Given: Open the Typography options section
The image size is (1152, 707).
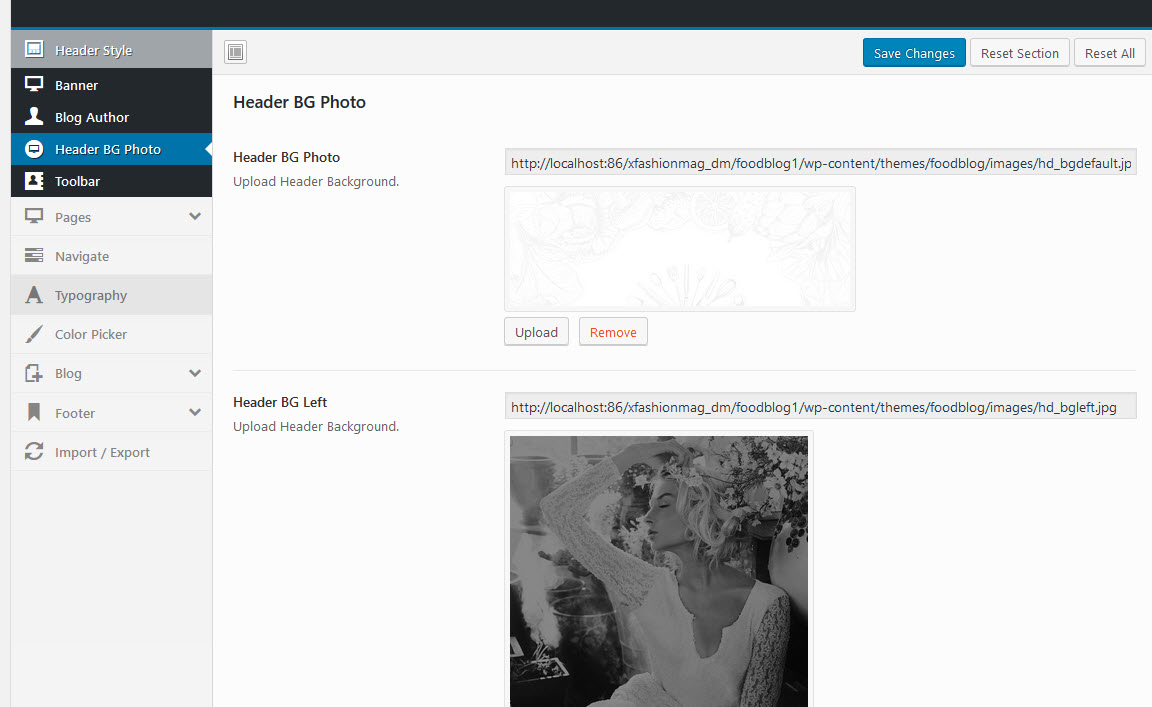Looking at the screenshot, I should coord(112,295).
